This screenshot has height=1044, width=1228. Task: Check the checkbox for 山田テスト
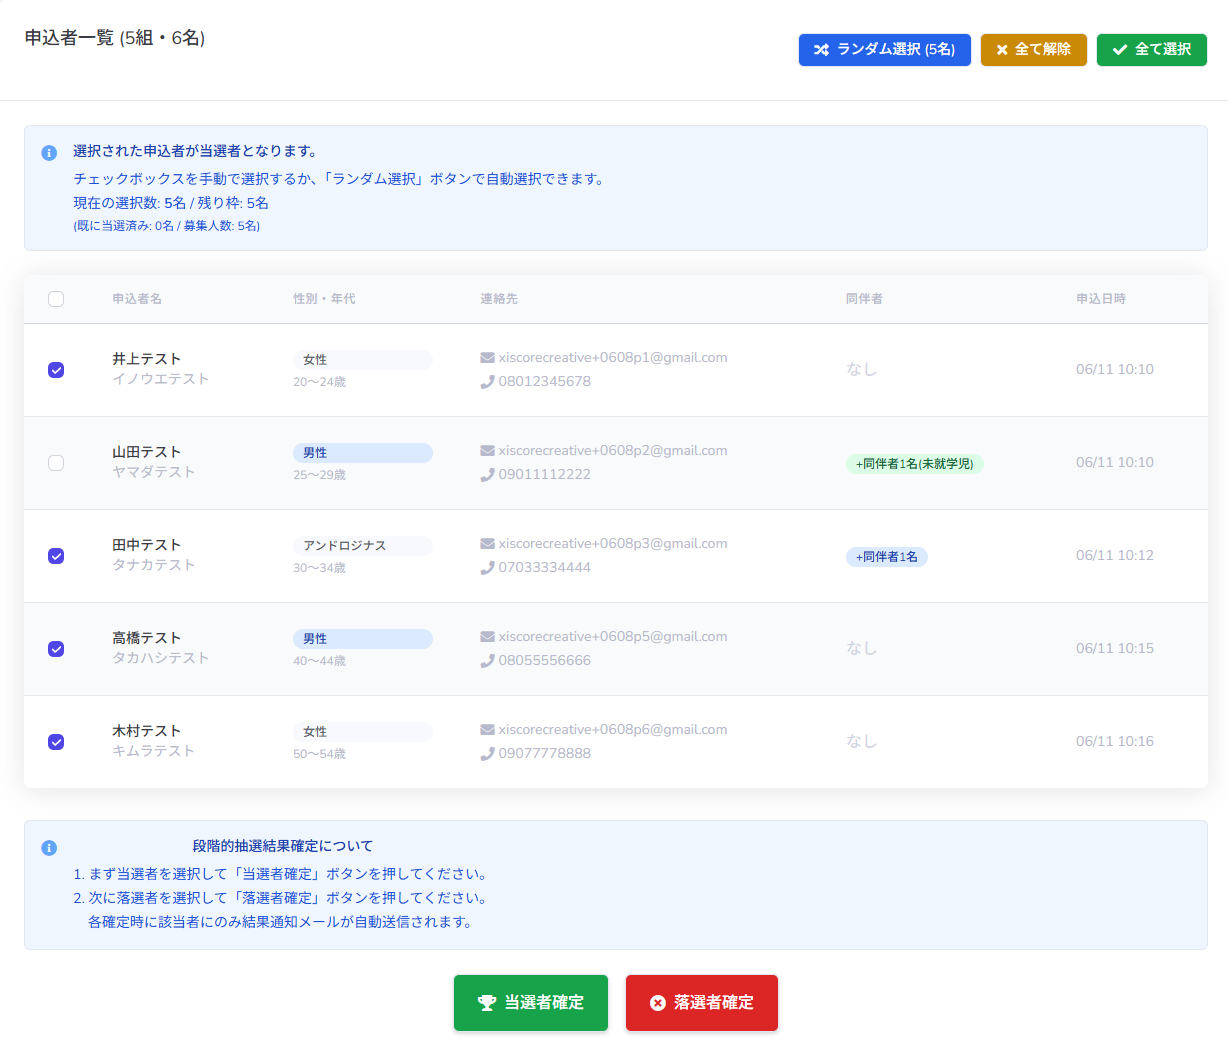56,463
